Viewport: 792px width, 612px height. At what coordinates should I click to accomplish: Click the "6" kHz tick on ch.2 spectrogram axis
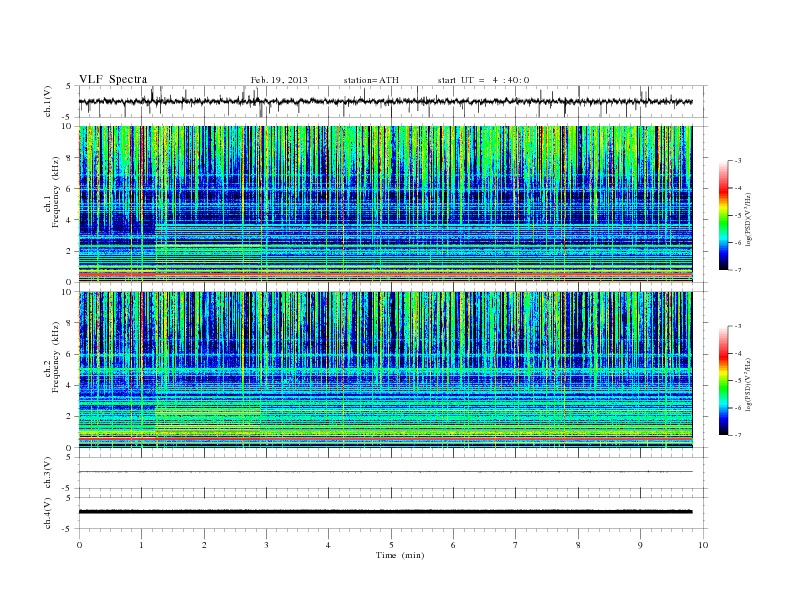[x=69, y=354]
